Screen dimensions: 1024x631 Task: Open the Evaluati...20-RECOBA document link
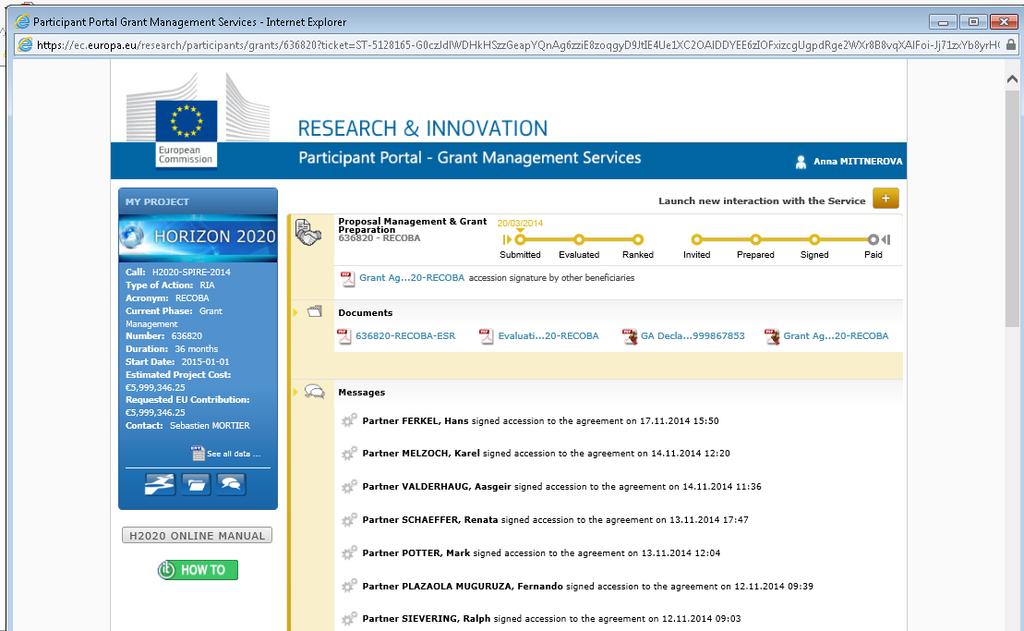pos(549,336)
